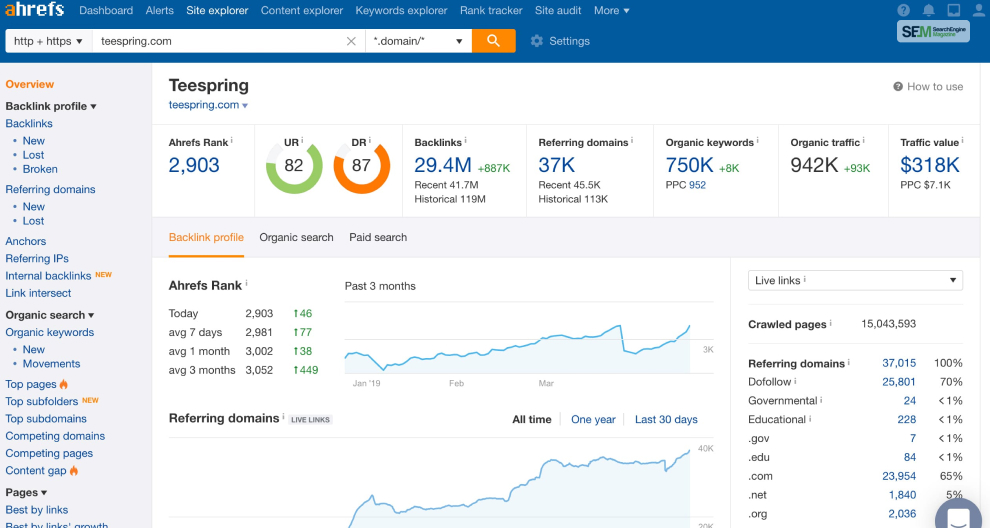Open Movements under Organic keywords

click(51, 364)
